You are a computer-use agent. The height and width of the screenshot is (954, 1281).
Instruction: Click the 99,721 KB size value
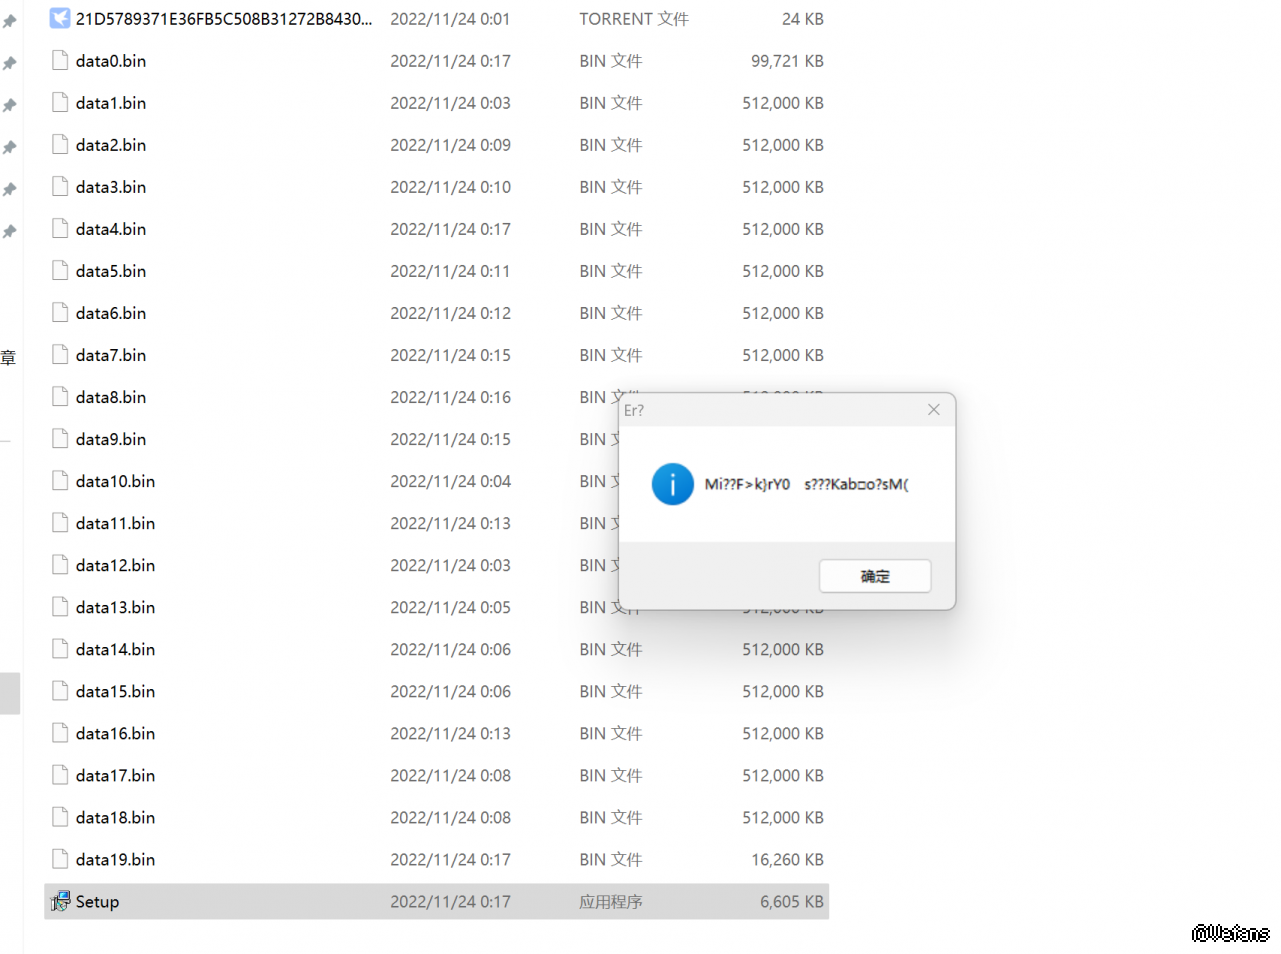[787, 61]
